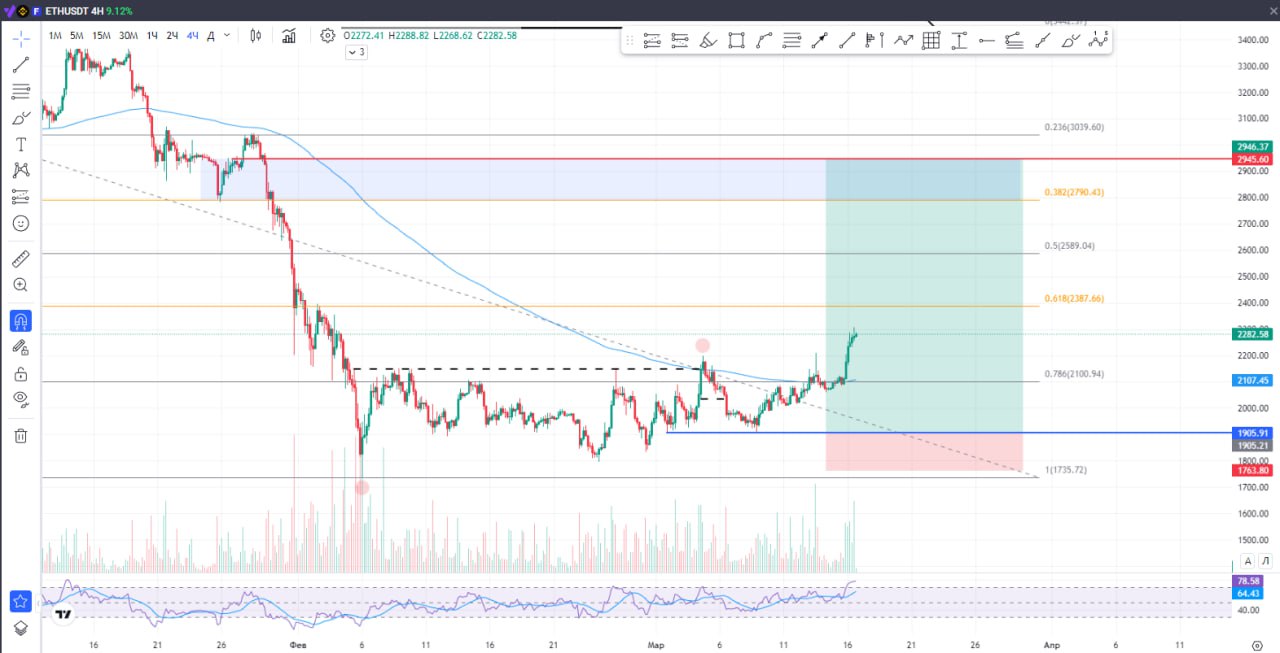
Task: Switch to the 1M timeframe
Action: (55, 36)
